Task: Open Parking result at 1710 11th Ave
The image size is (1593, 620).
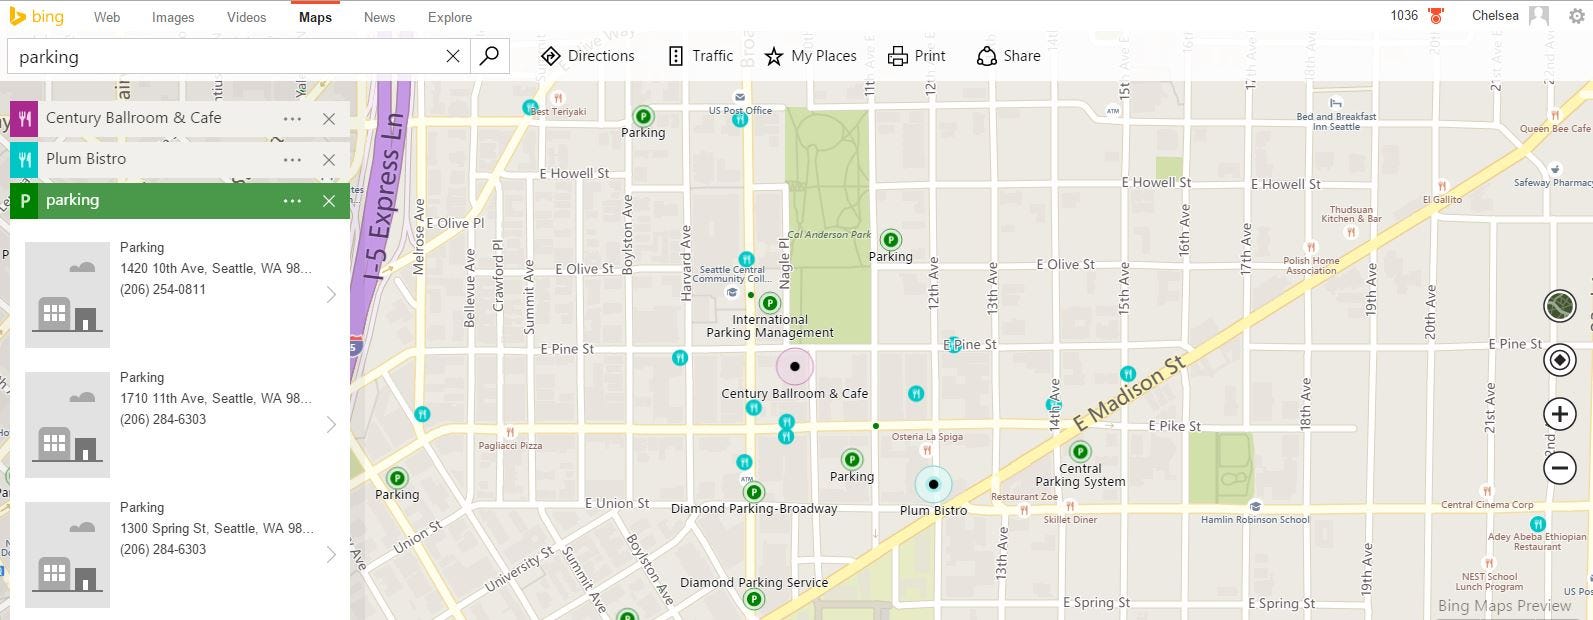Action: 180,424
